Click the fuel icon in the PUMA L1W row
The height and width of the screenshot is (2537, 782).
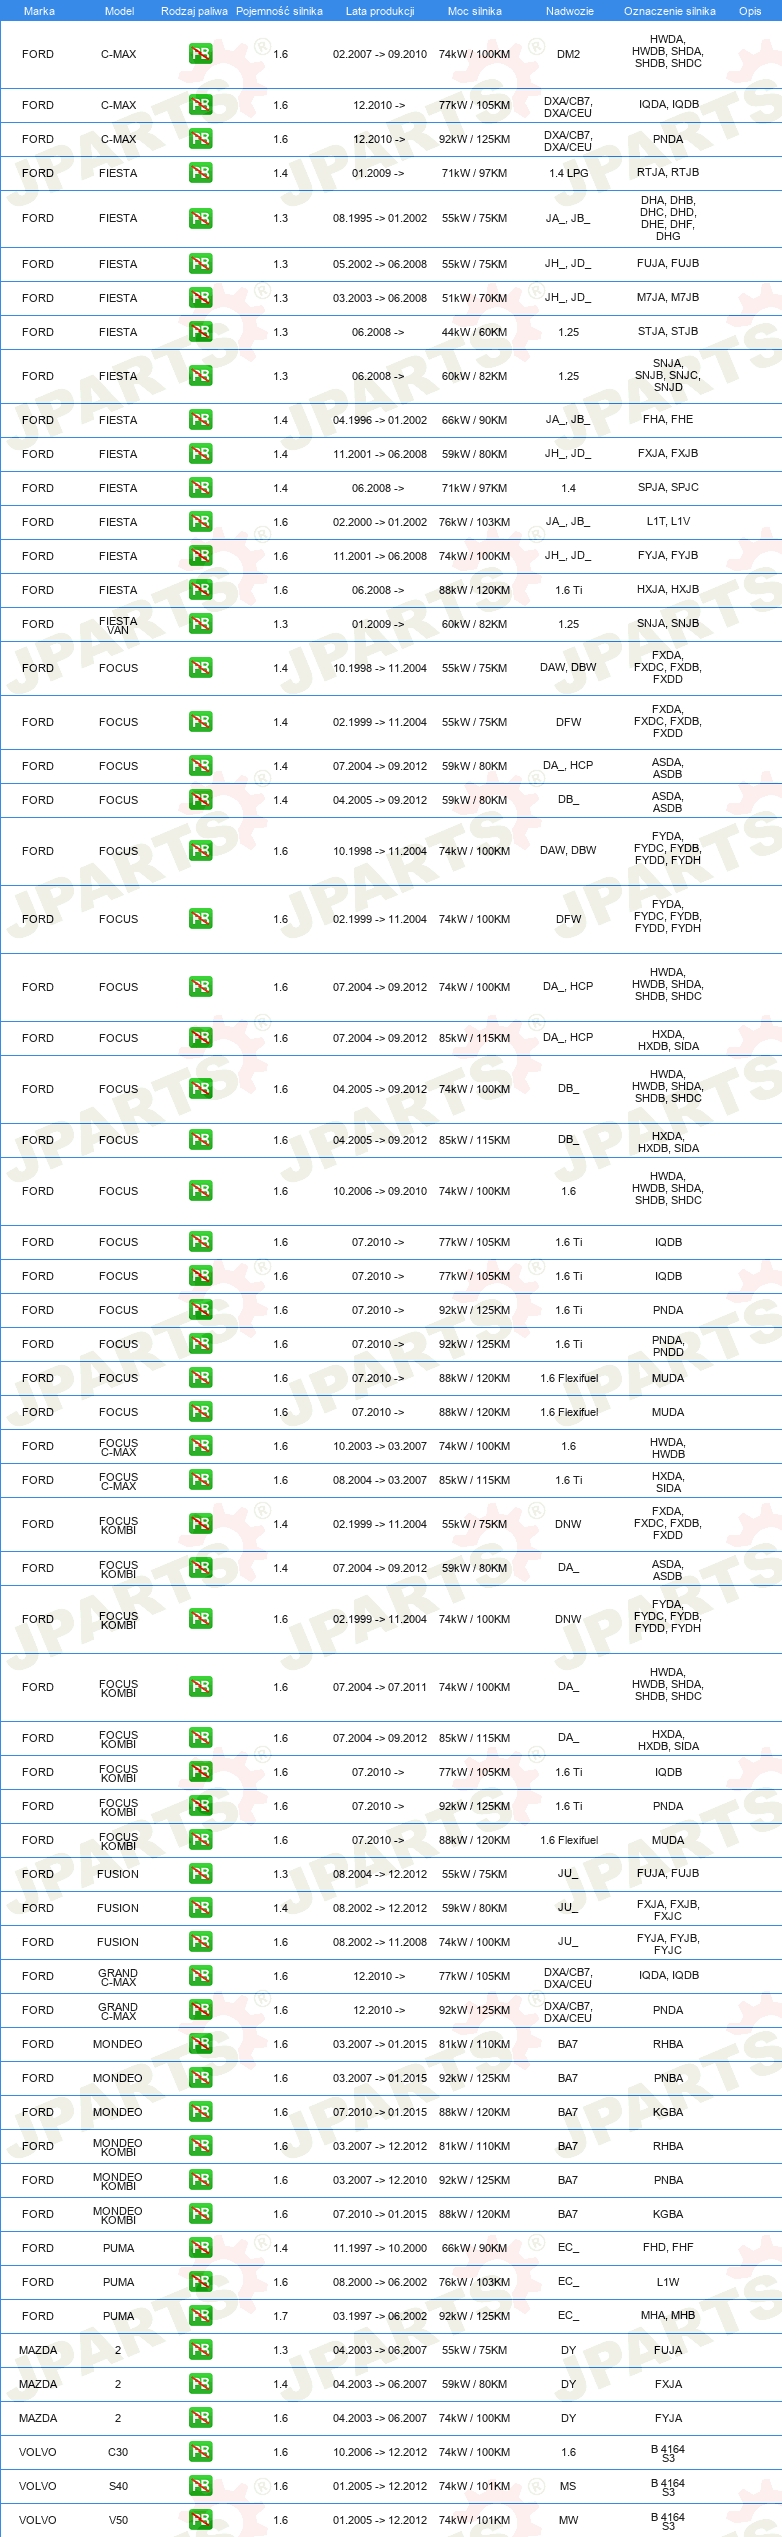pyautogui.click(x=200, y=2282)
